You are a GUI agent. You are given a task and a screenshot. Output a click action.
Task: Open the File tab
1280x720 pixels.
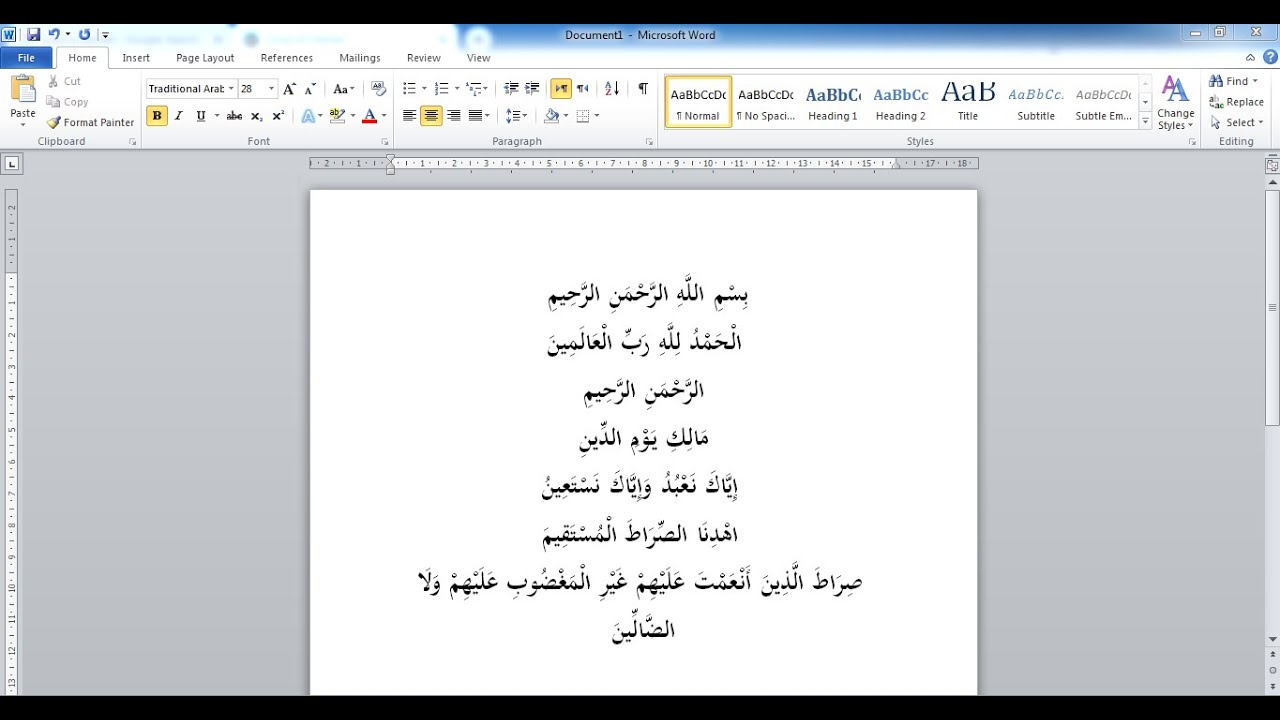click(x=26, y=58)
